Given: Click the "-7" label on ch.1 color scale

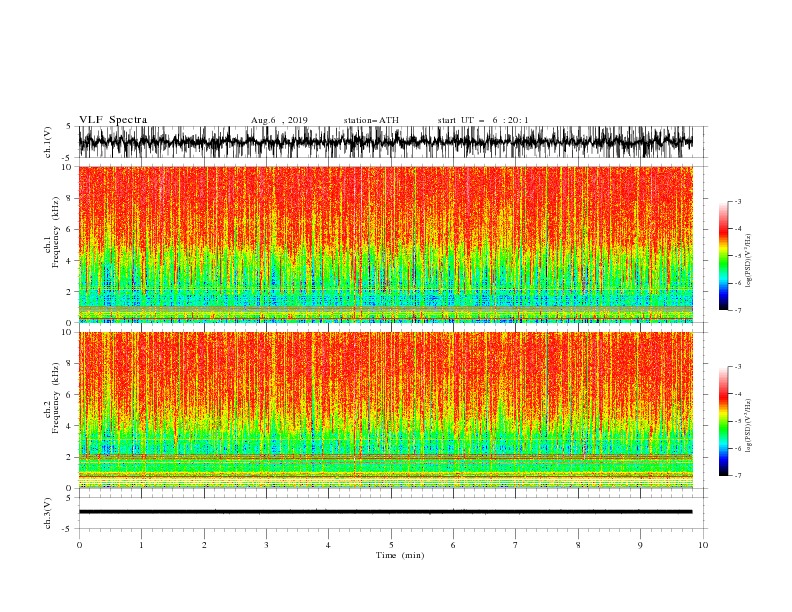Looking at the screenshot, I should 737,310.
